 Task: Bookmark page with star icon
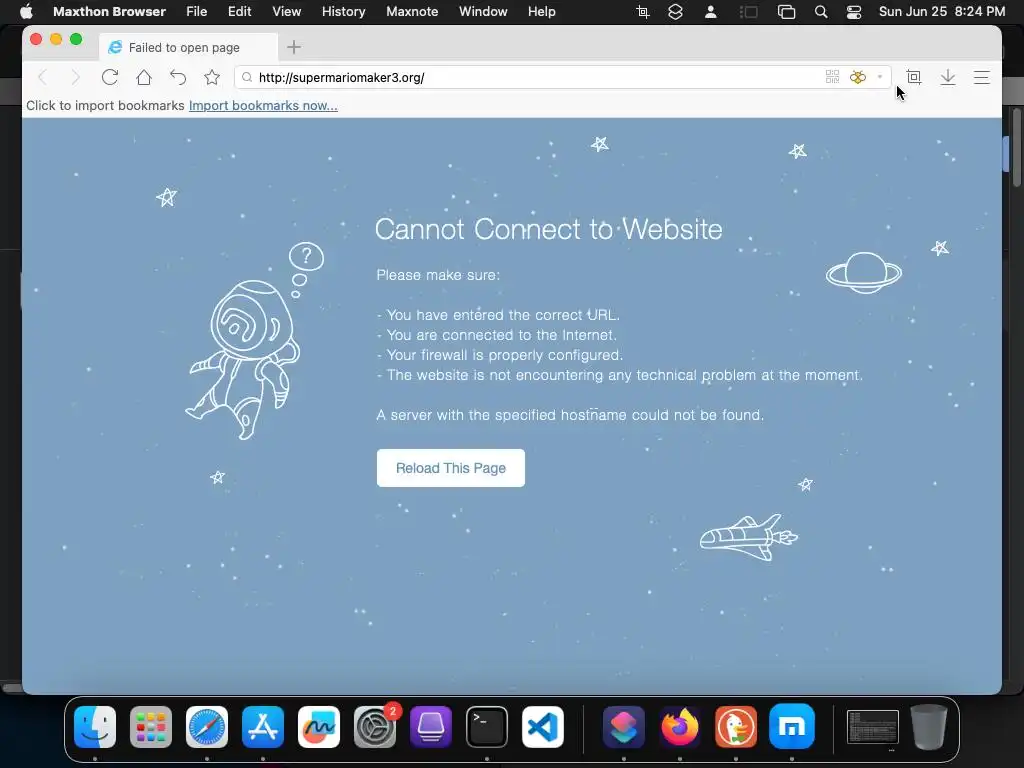pyautogui.click(x=212, y=78)
